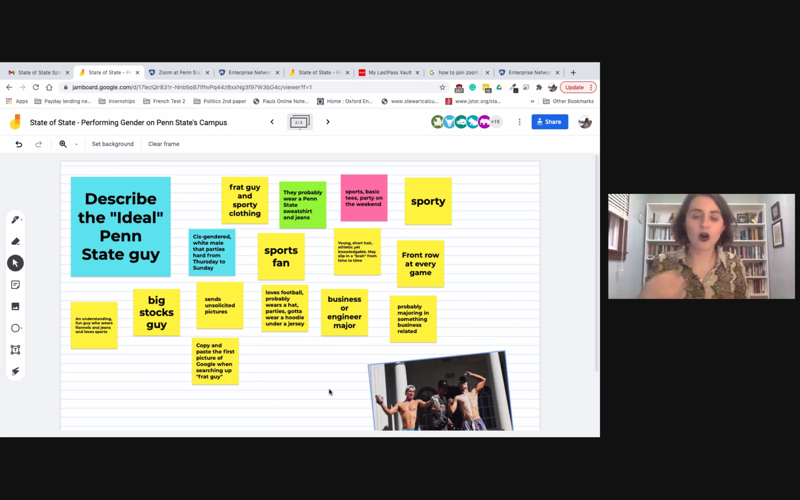Go to the previous frame
The width and height of the screenshot is (800, 500).
point(272,122)
